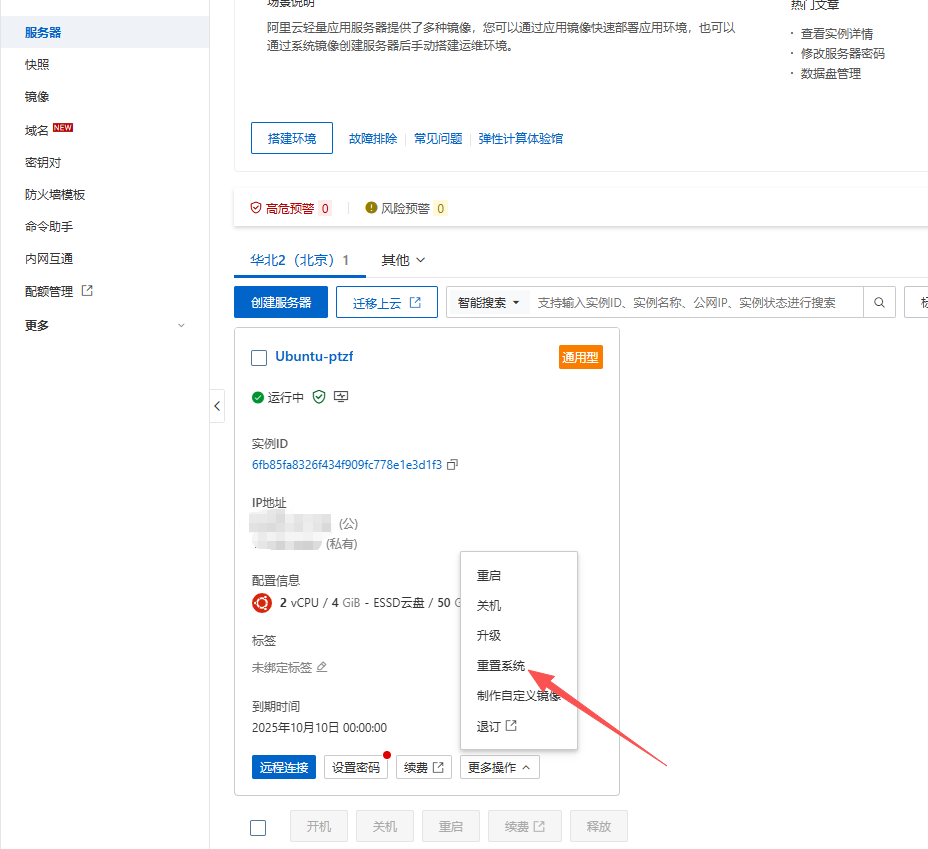Click the 搭建环境 button
Screen dimensions: 928x849
tap(292, 138)
